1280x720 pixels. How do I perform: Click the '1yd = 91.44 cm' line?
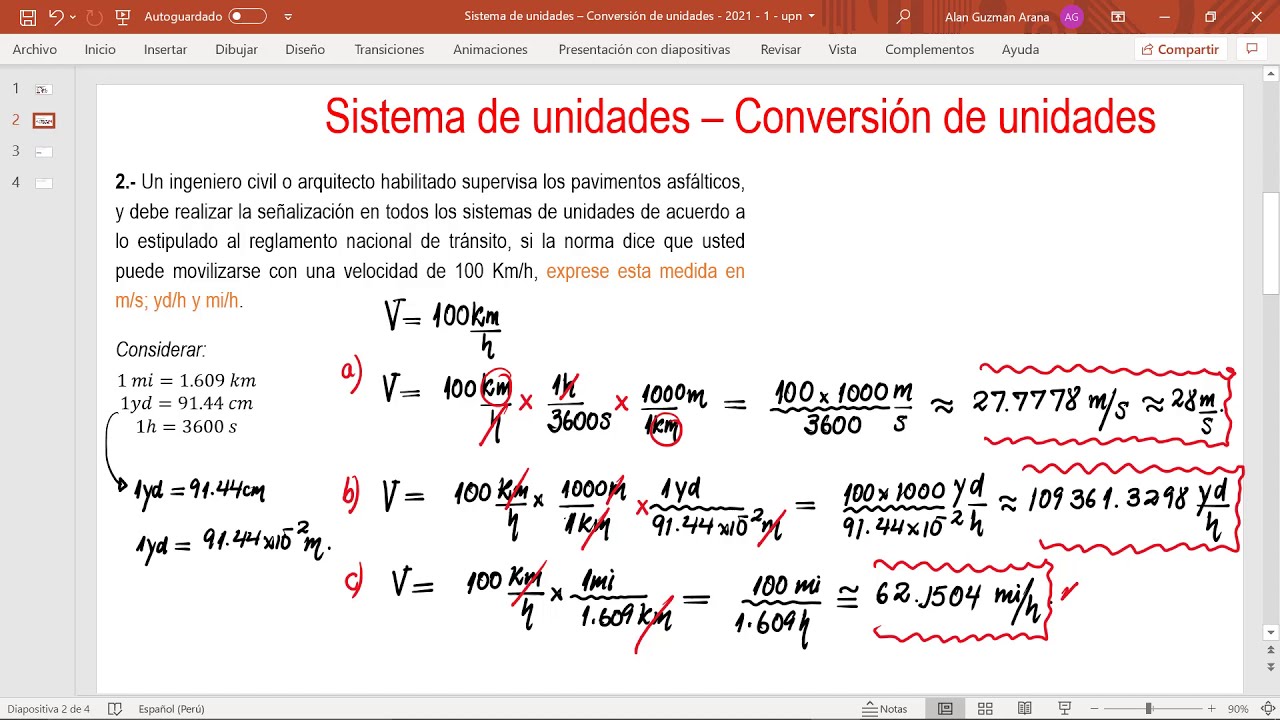[186, 403]
